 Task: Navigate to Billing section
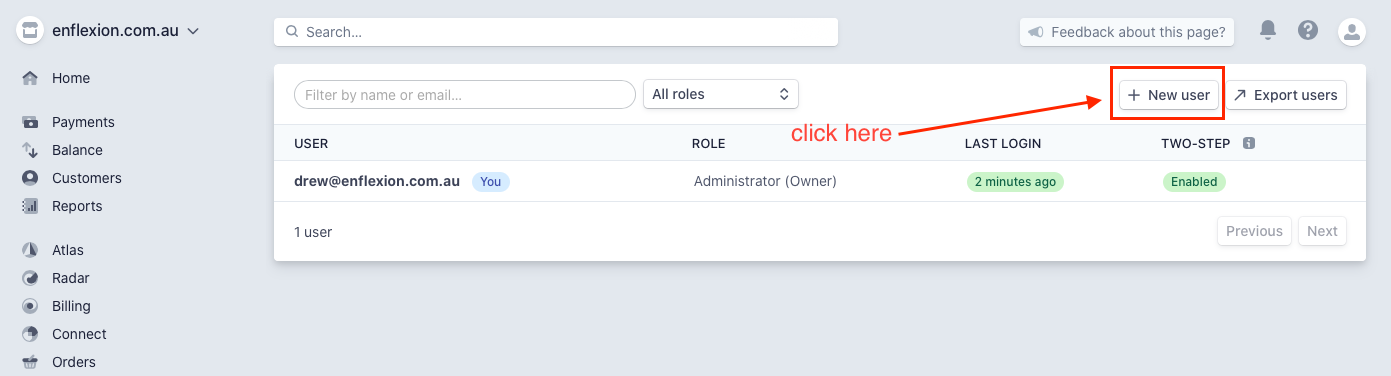[x=71, y=306]
